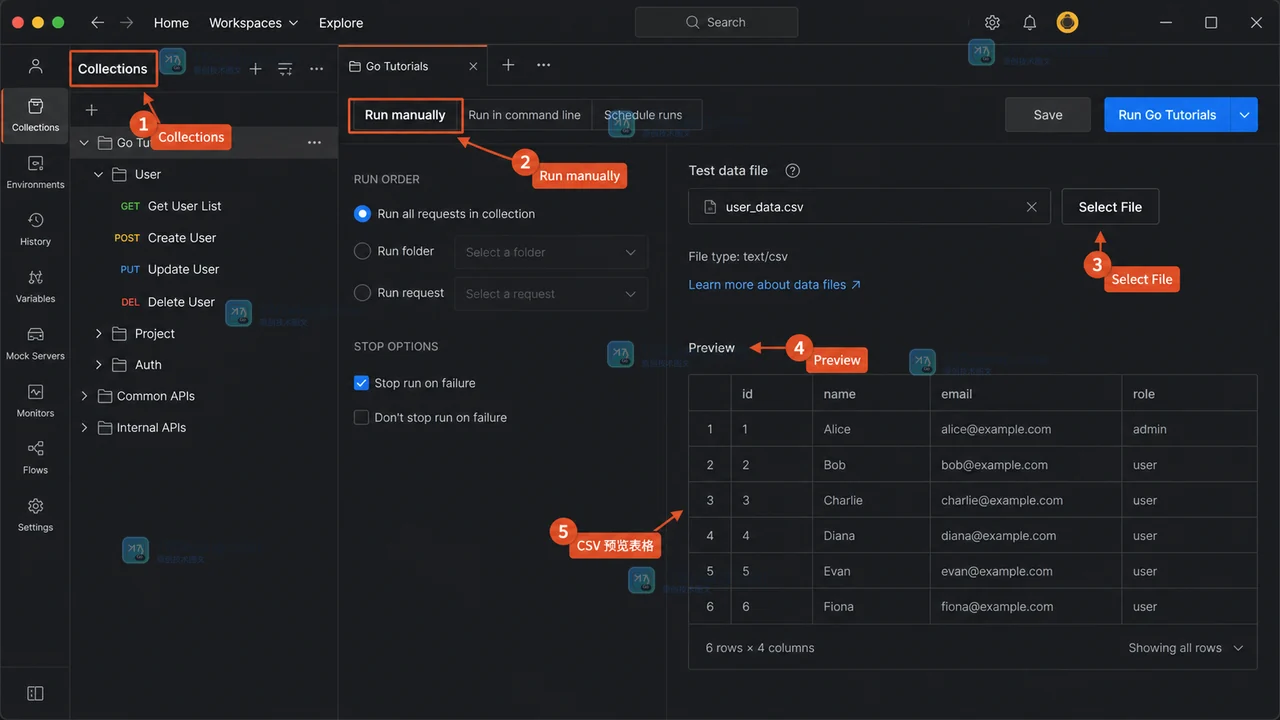
Task: Click the plus icon below the Collections header
Action: tap(91, 110)
